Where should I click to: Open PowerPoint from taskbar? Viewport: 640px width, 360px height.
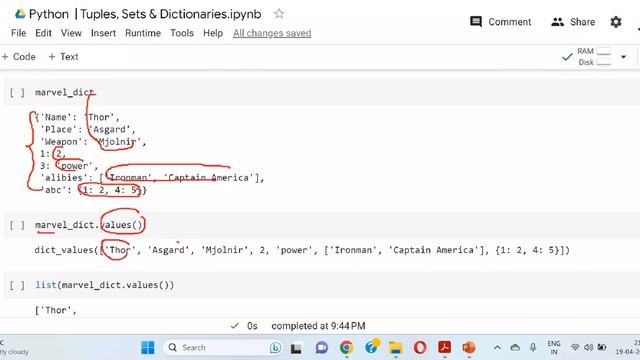pos(469,348)
